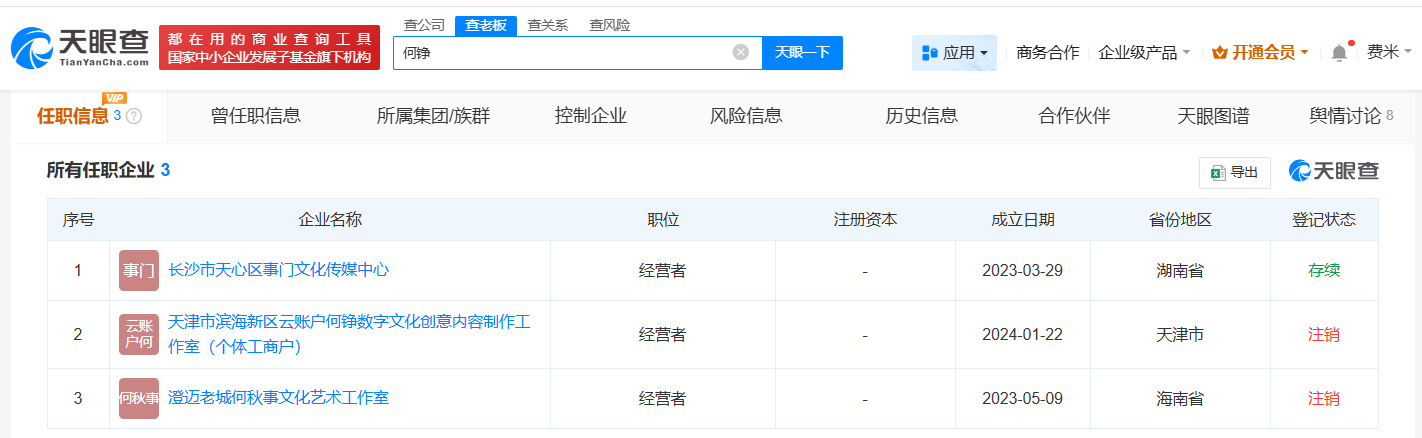Open the 澄迈老城何秋事文化艺术工作室 link
The height and width of the screenshot is (438, 1422).
[278, 397]
